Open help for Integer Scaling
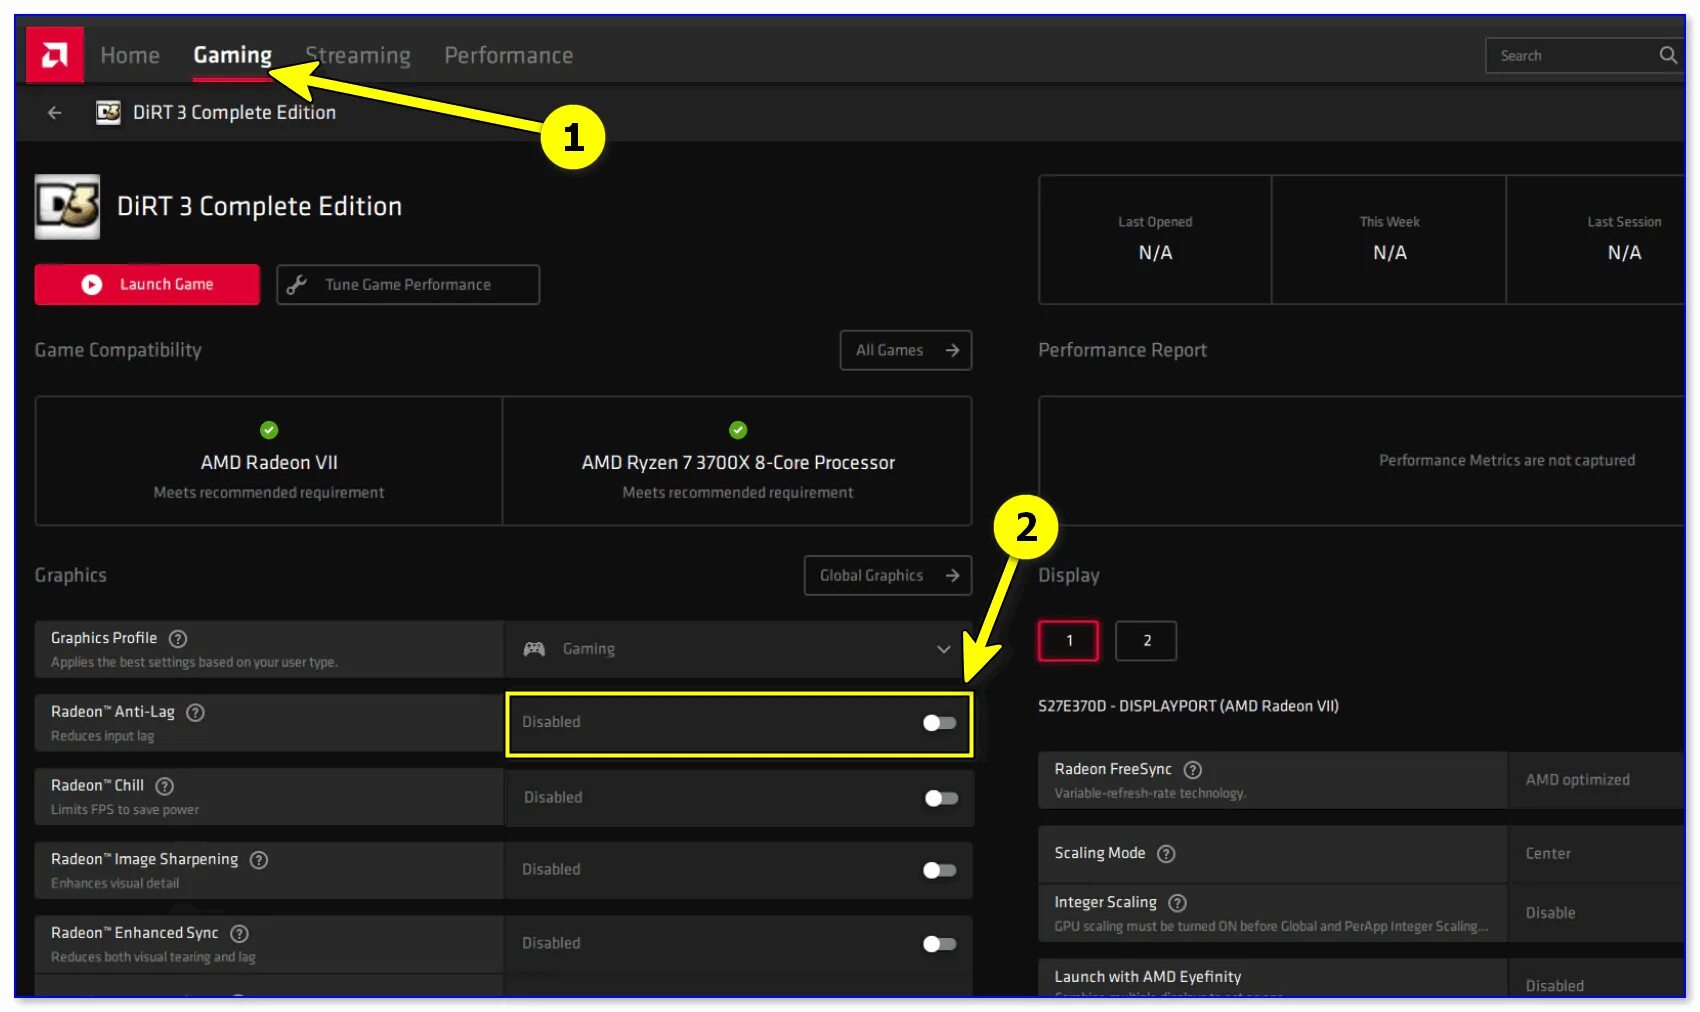This screenshot has height=1012, width=1700. pyautogui.click(x=1178, y=903)
